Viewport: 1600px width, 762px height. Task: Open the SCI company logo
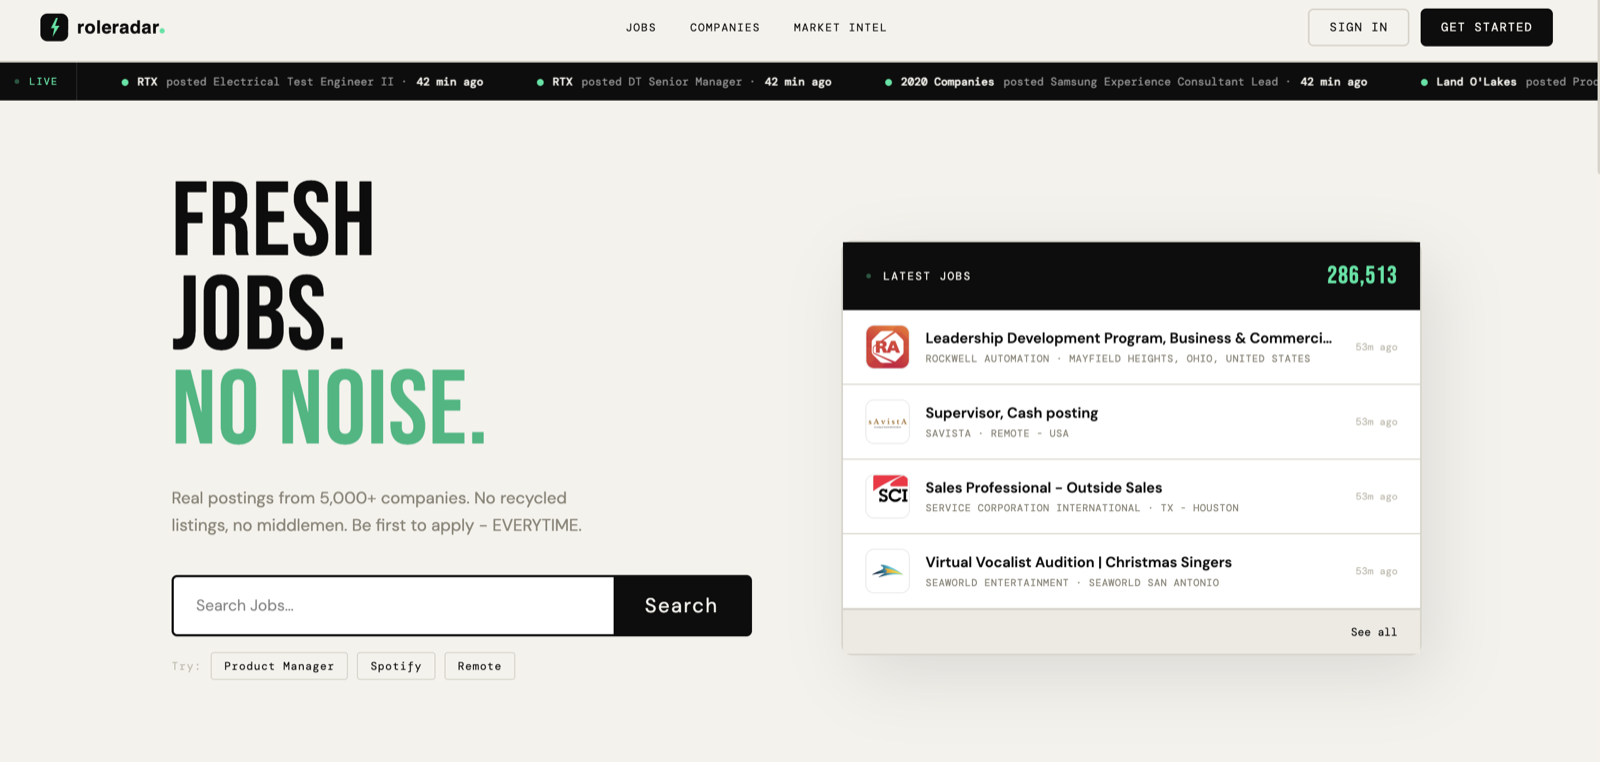pyautogui.click(x=887, y=496)
